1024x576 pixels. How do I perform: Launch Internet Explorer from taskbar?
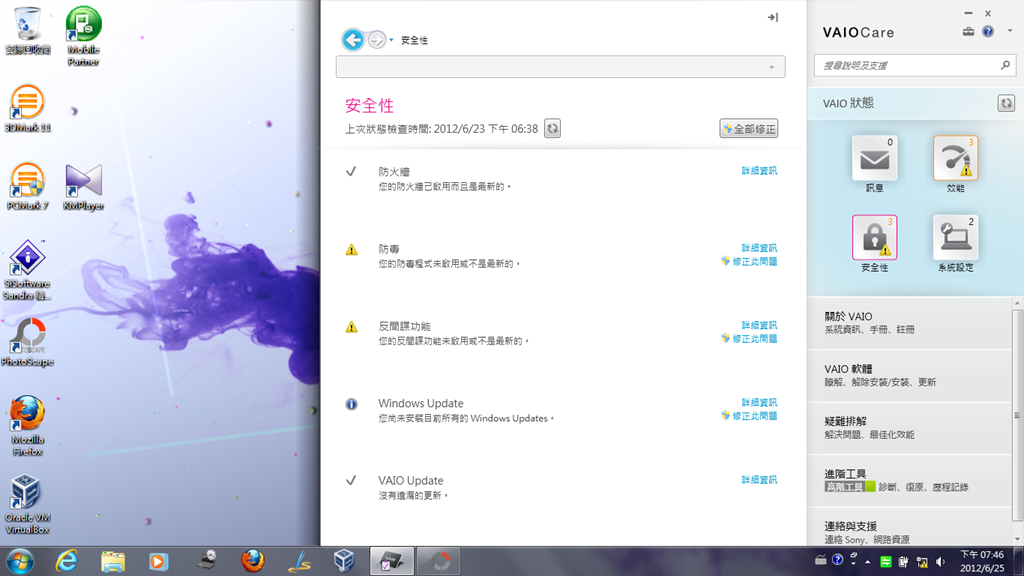pyautogui.click(x=67, y=561)
